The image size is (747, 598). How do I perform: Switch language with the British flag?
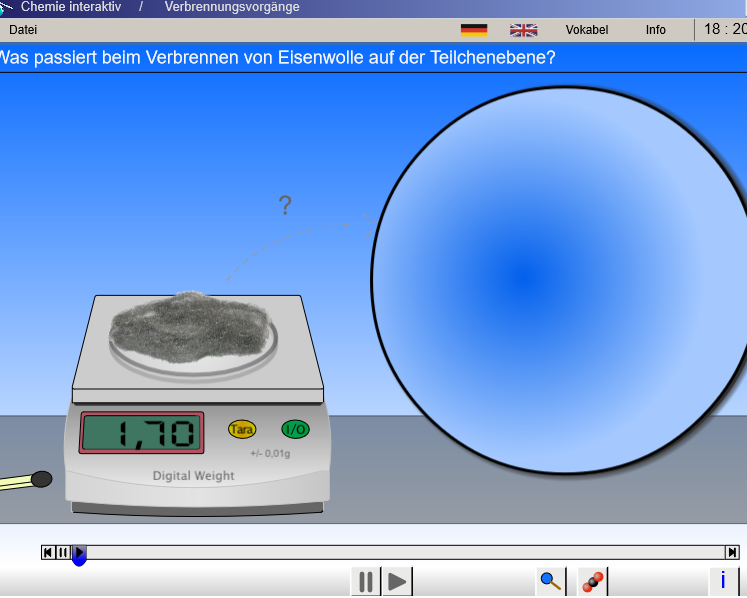coord(523,30)
